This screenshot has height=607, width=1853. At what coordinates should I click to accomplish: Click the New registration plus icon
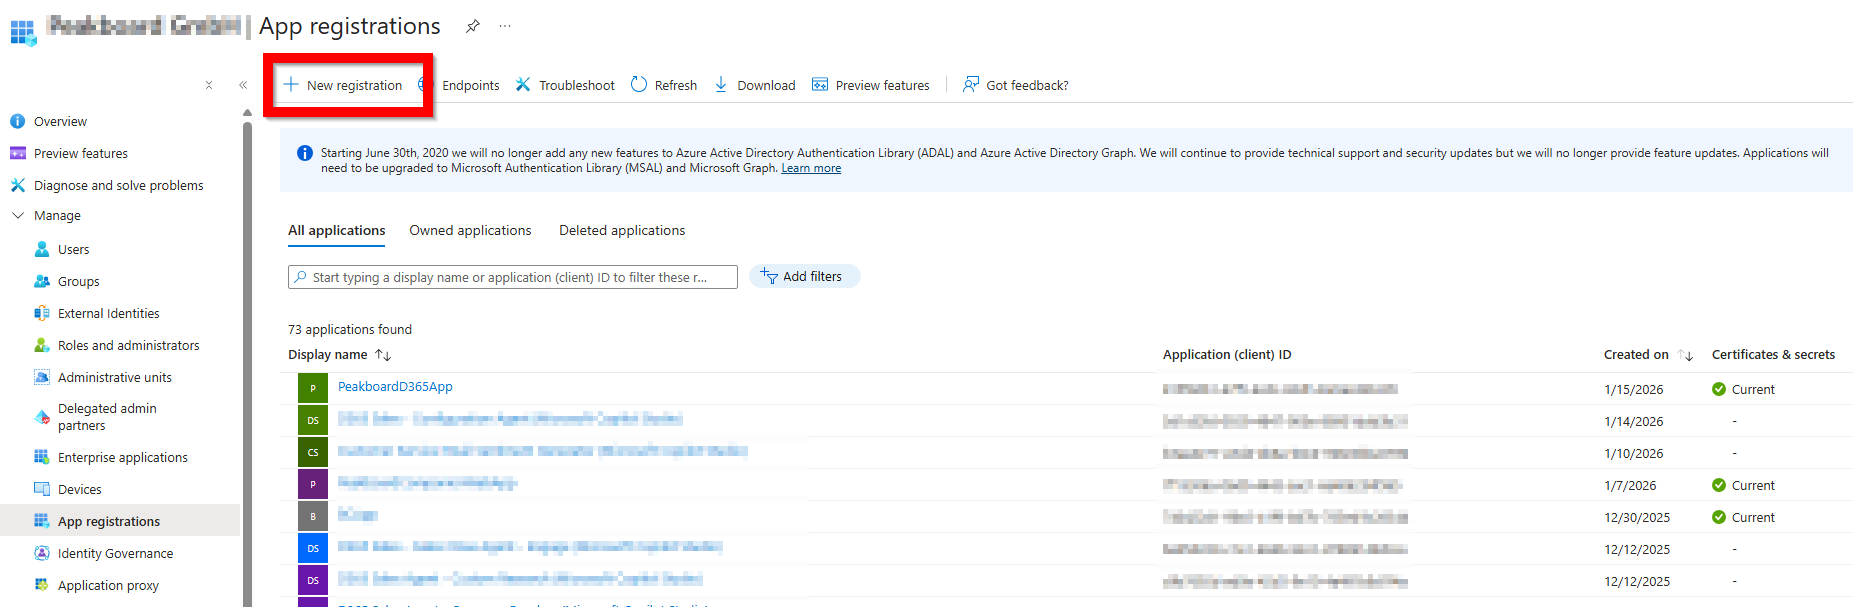pos(291,85)
